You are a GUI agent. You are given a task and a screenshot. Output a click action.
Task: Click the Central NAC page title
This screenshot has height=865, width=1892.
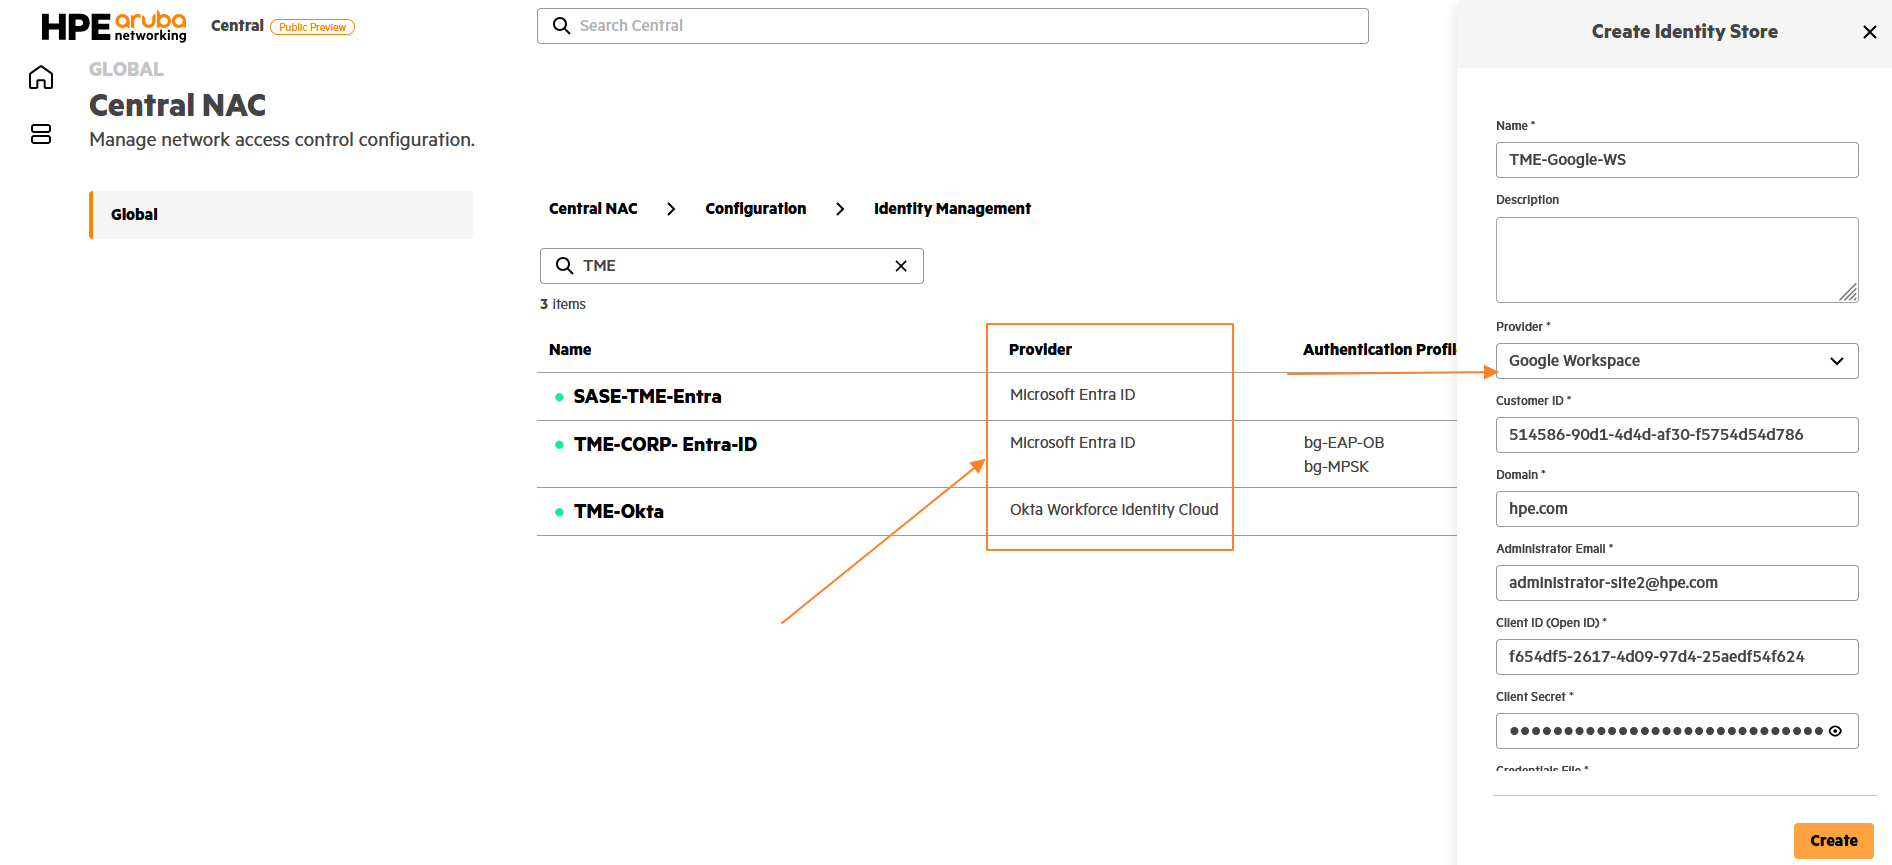coord(178,106)
